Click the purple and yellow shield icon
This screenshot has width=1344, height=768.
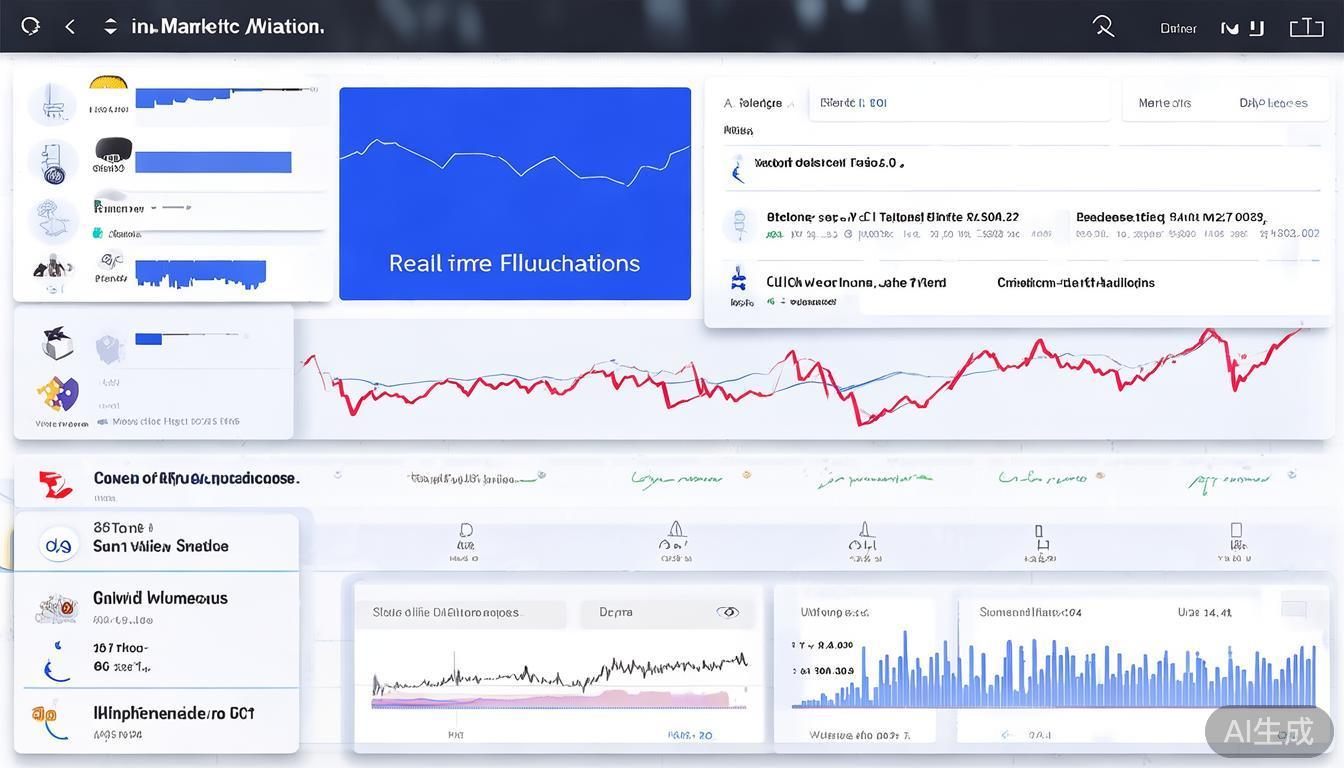(x=58, y=394)
